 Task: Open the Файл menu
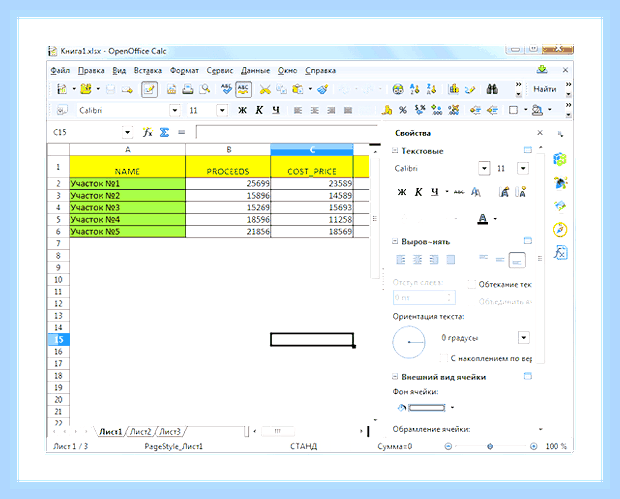(60, 70)
